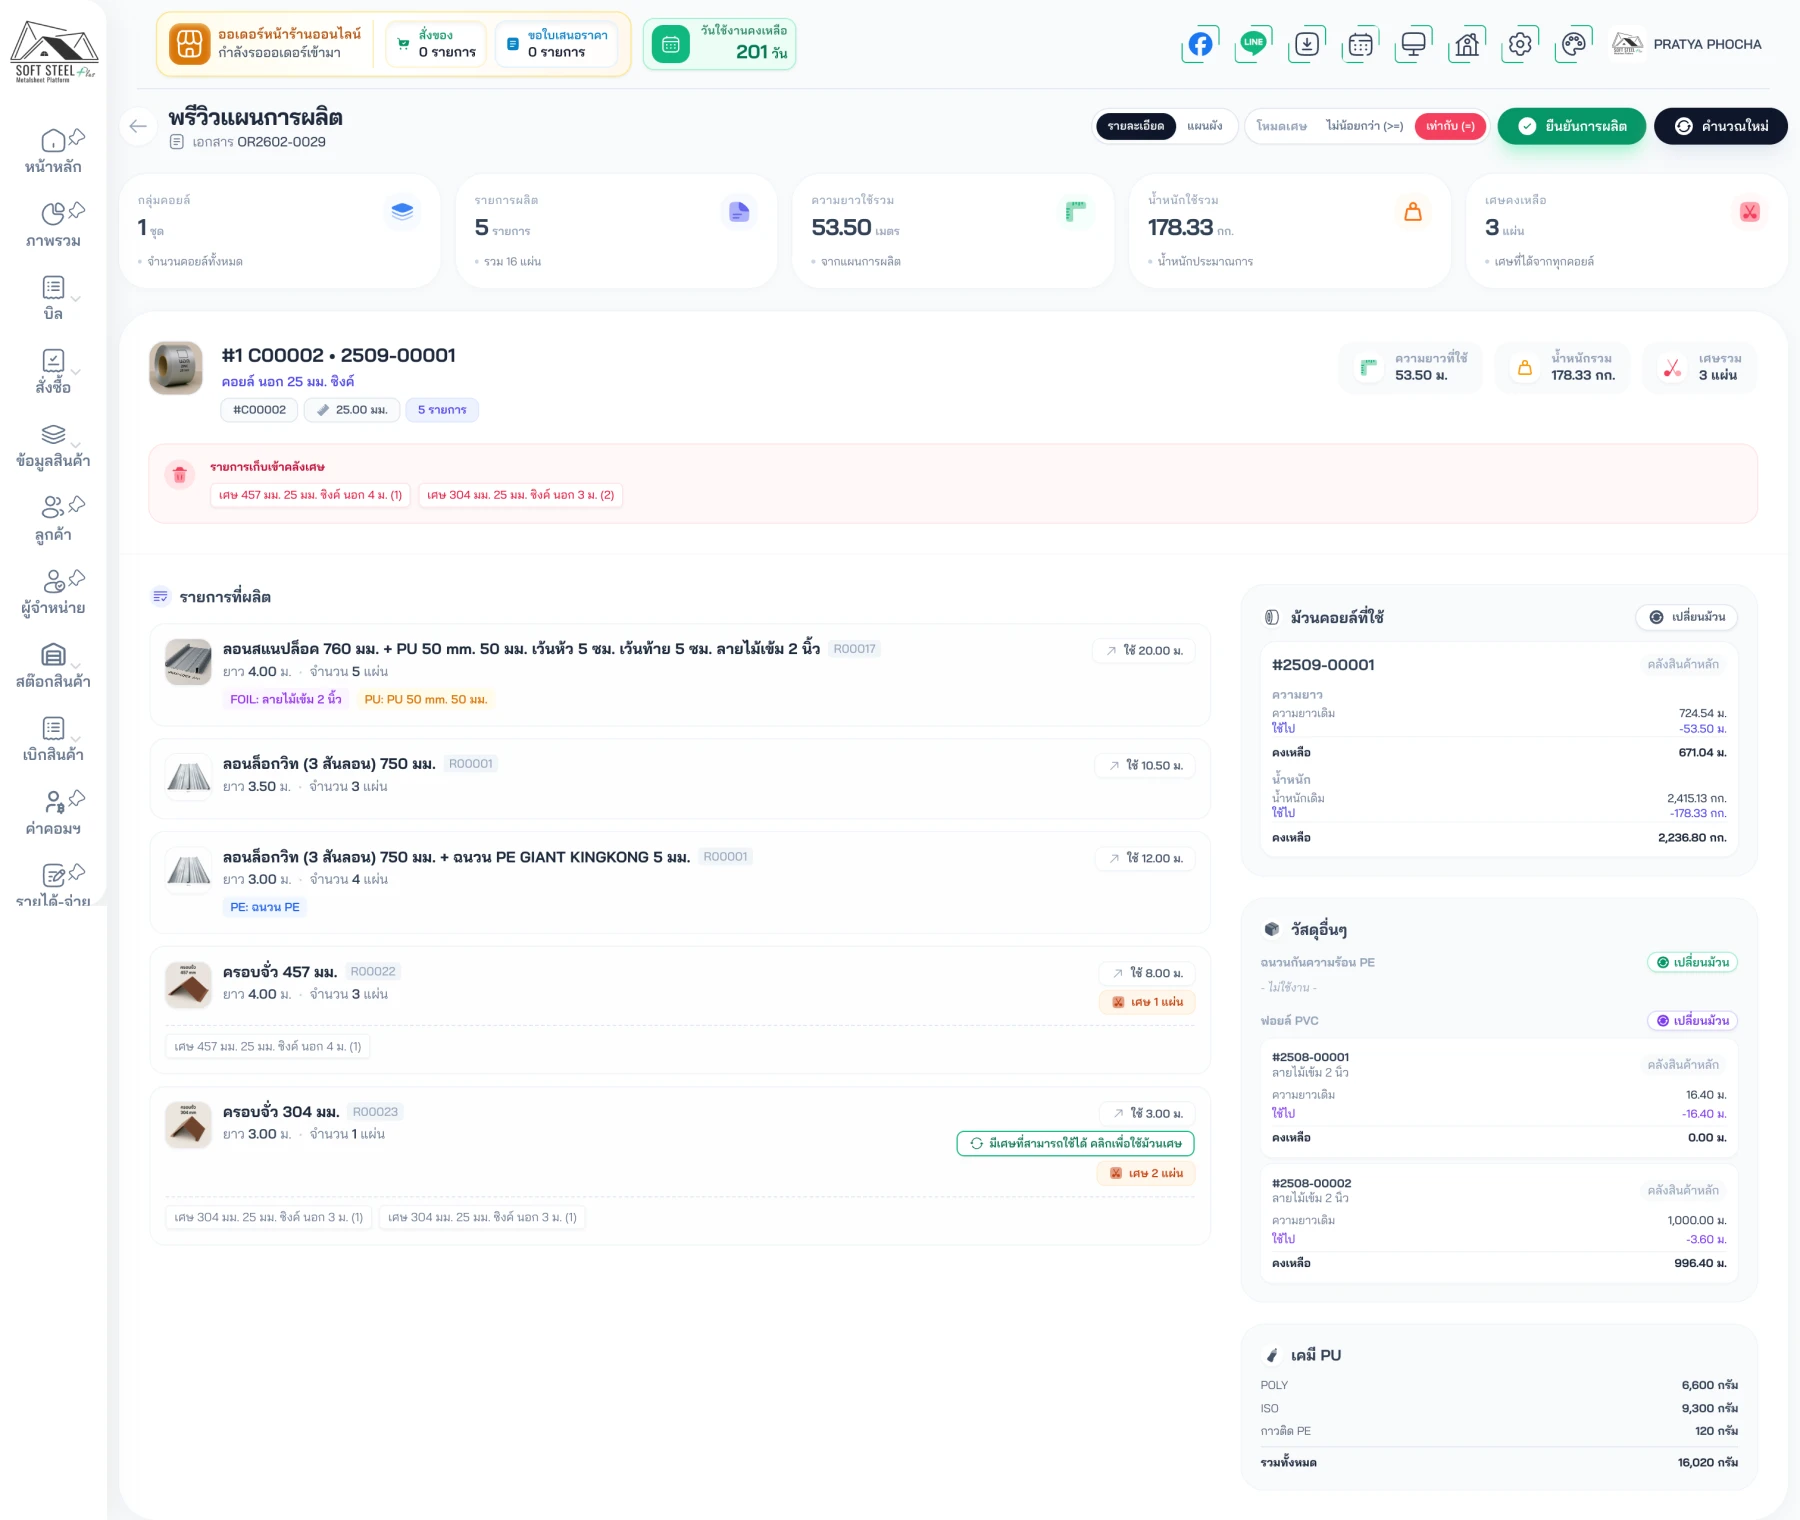
Task: Click foil roll #2508-00001 entry
Action: 1498,1098
